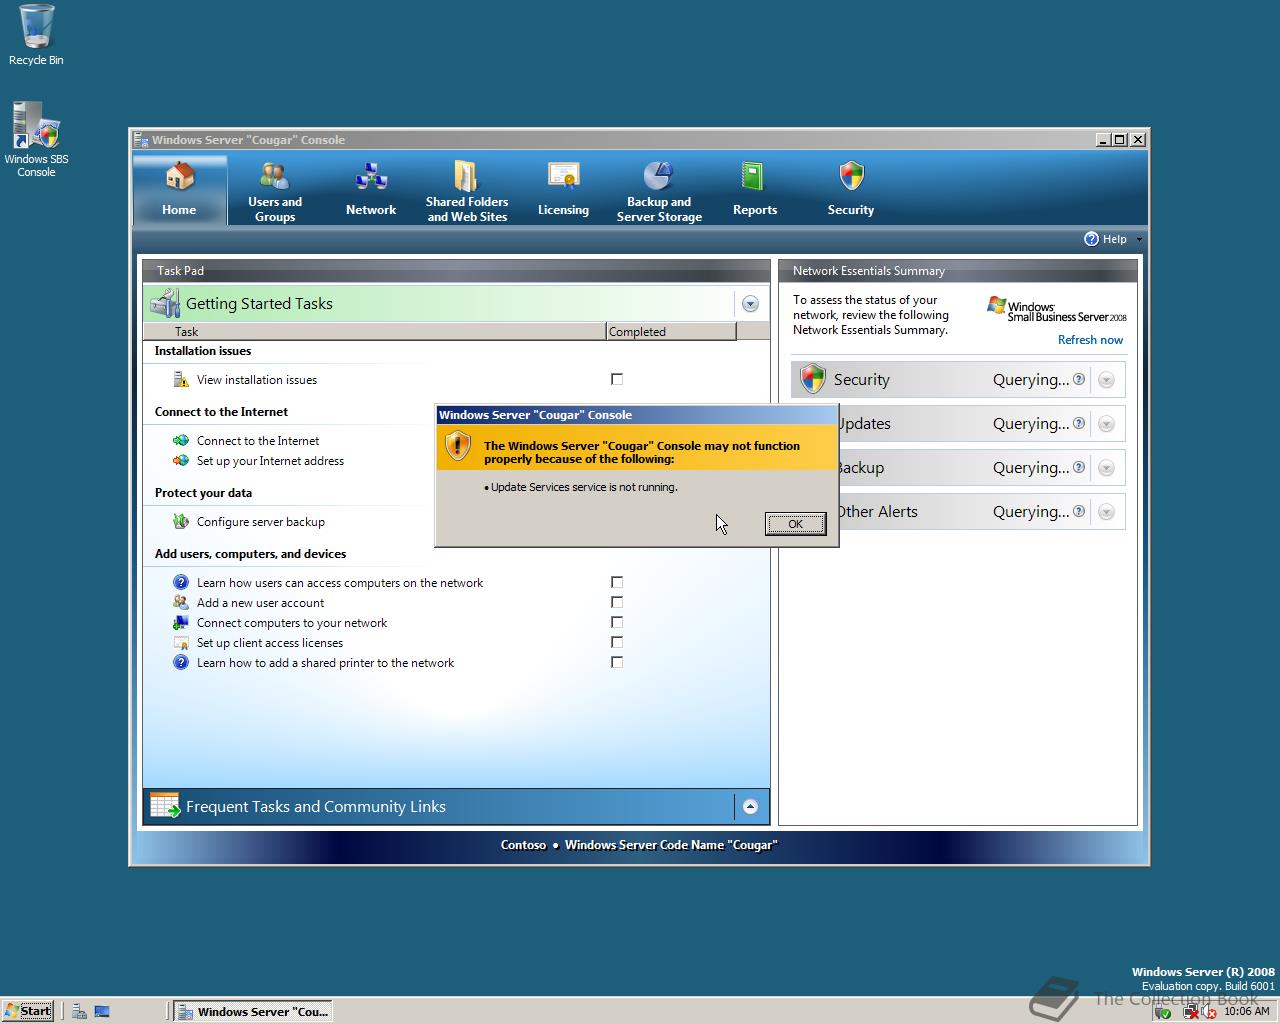Click the Help text label
The width and height of the screenshot is (1280, 1024).
point(1115,239)
